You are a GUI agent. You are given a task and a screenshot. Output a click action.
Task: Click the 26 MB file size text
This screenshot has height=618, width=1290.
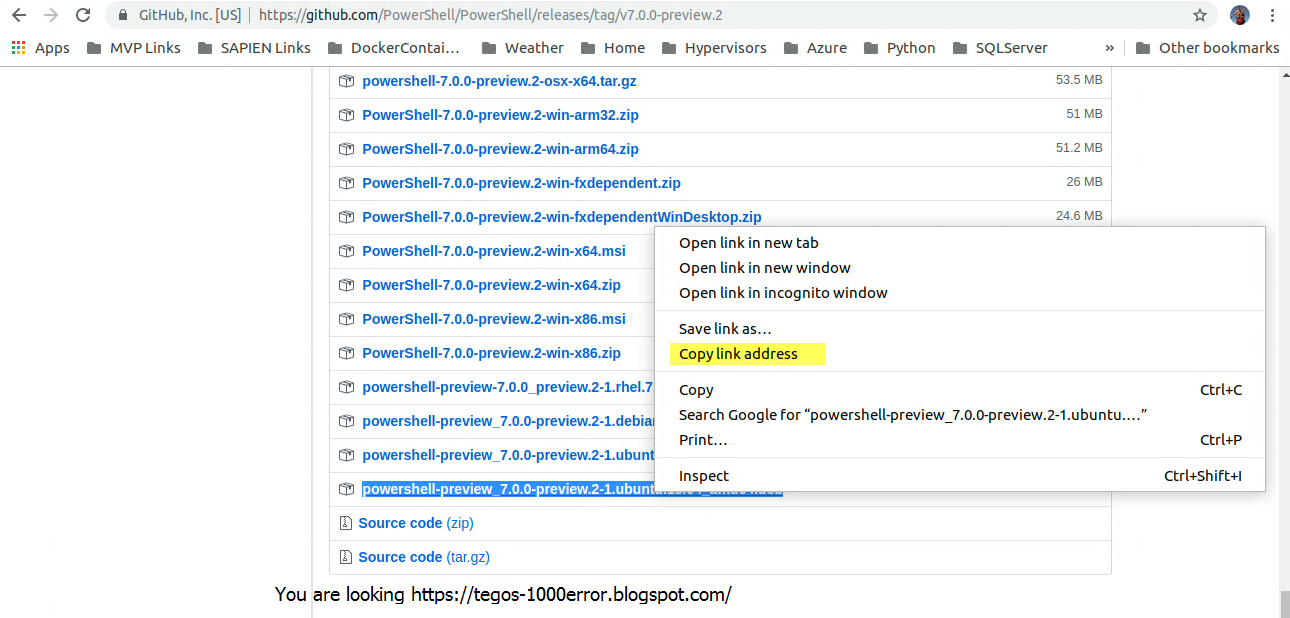(x=1084, y=182)
